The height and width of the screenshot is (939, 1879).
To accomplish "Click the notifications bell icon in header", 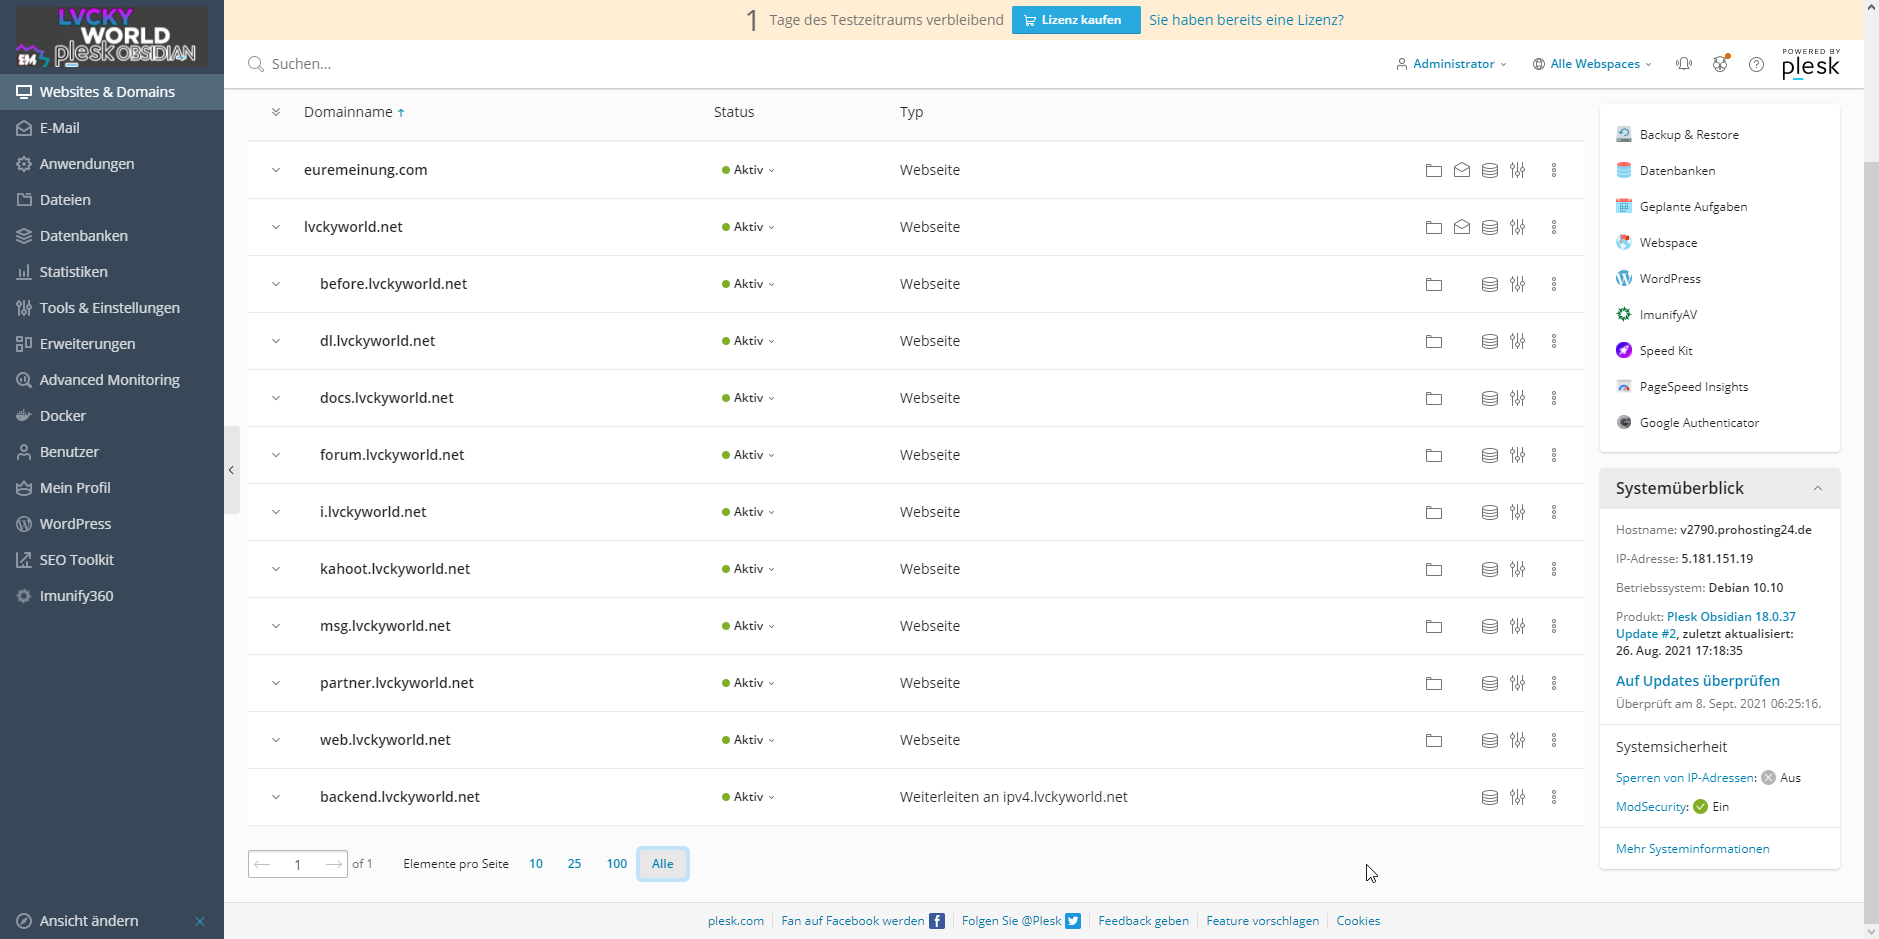I will click(x=1684, y=64).
